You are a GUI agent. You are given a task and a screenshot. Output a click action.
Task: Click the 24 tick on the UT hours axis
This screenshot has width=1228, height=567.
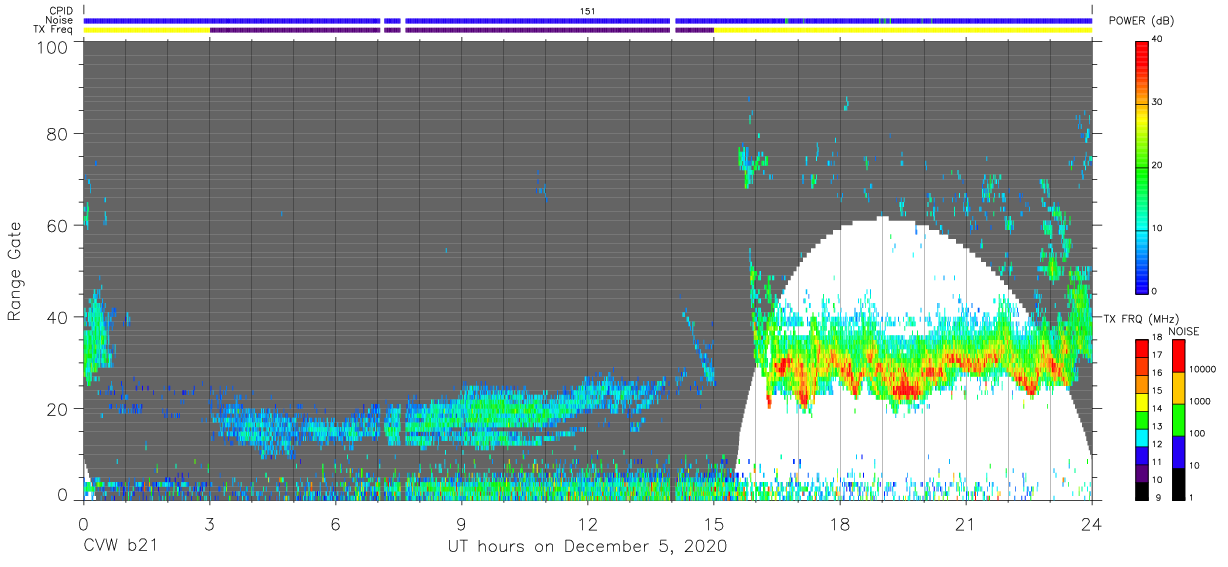[1091, 523]
